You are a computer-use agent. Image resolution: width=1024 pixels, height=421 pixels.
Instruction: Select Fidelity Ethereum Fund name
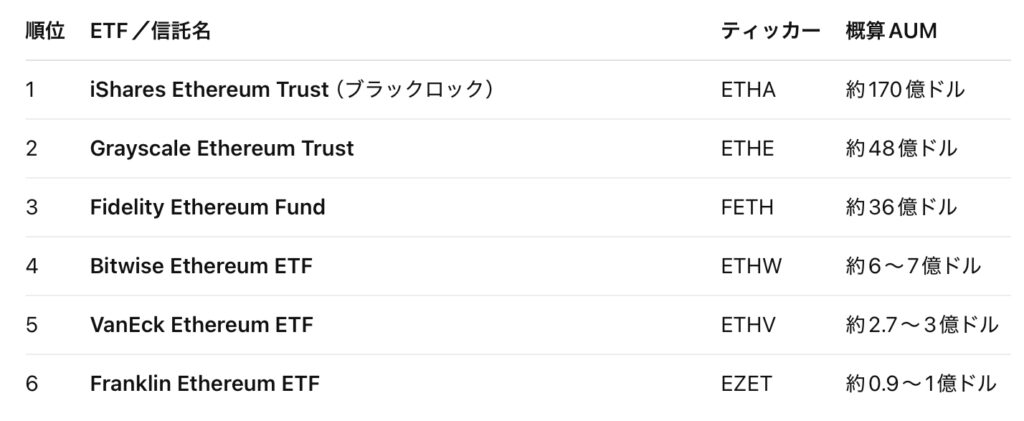[x=207, y=208]
